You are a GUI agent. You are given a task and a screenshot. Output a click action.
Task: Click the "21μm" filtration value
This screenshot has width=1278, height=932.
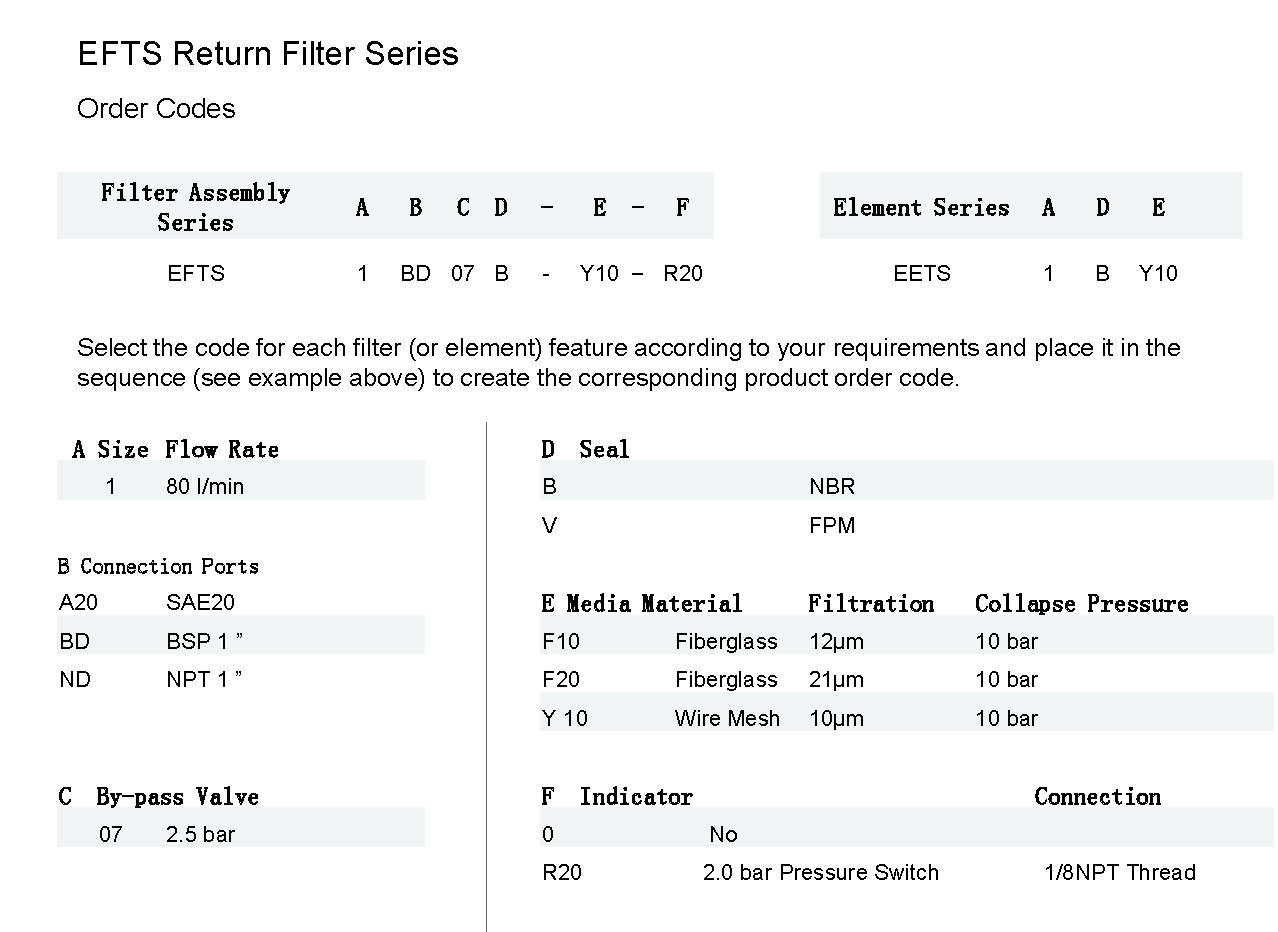(836, 680)
